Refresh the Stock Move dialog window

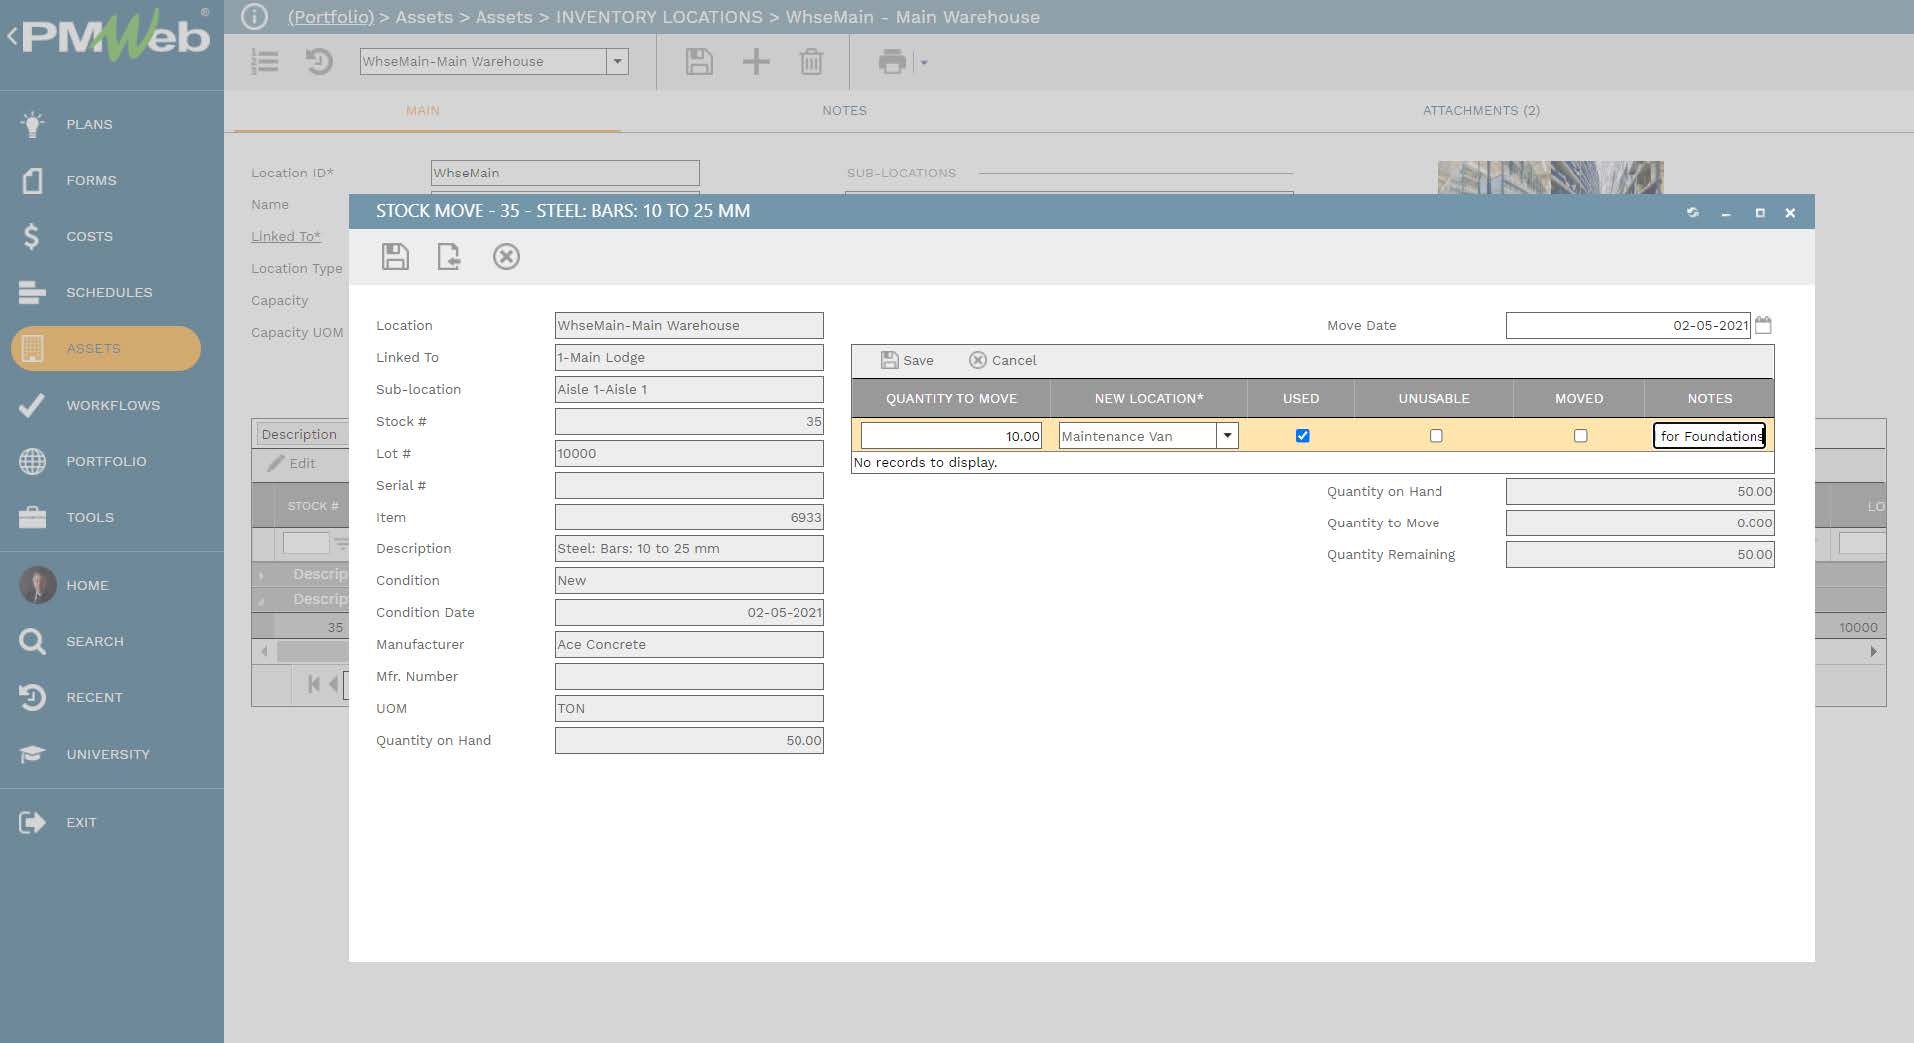coord(1692,212)
